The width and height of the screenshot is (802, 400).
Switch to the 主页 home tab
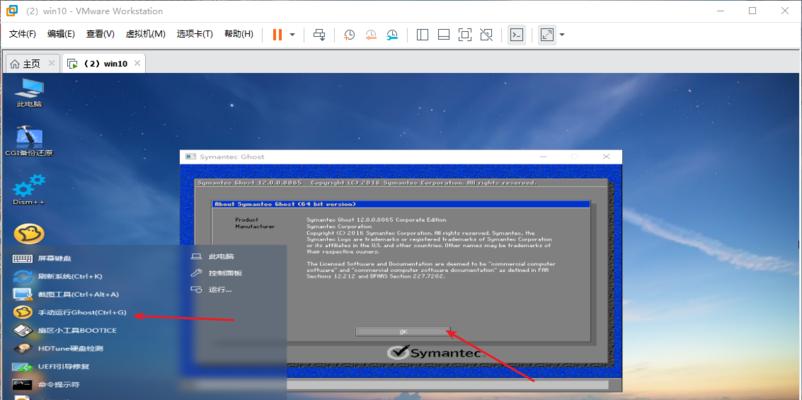coord(26,64)
